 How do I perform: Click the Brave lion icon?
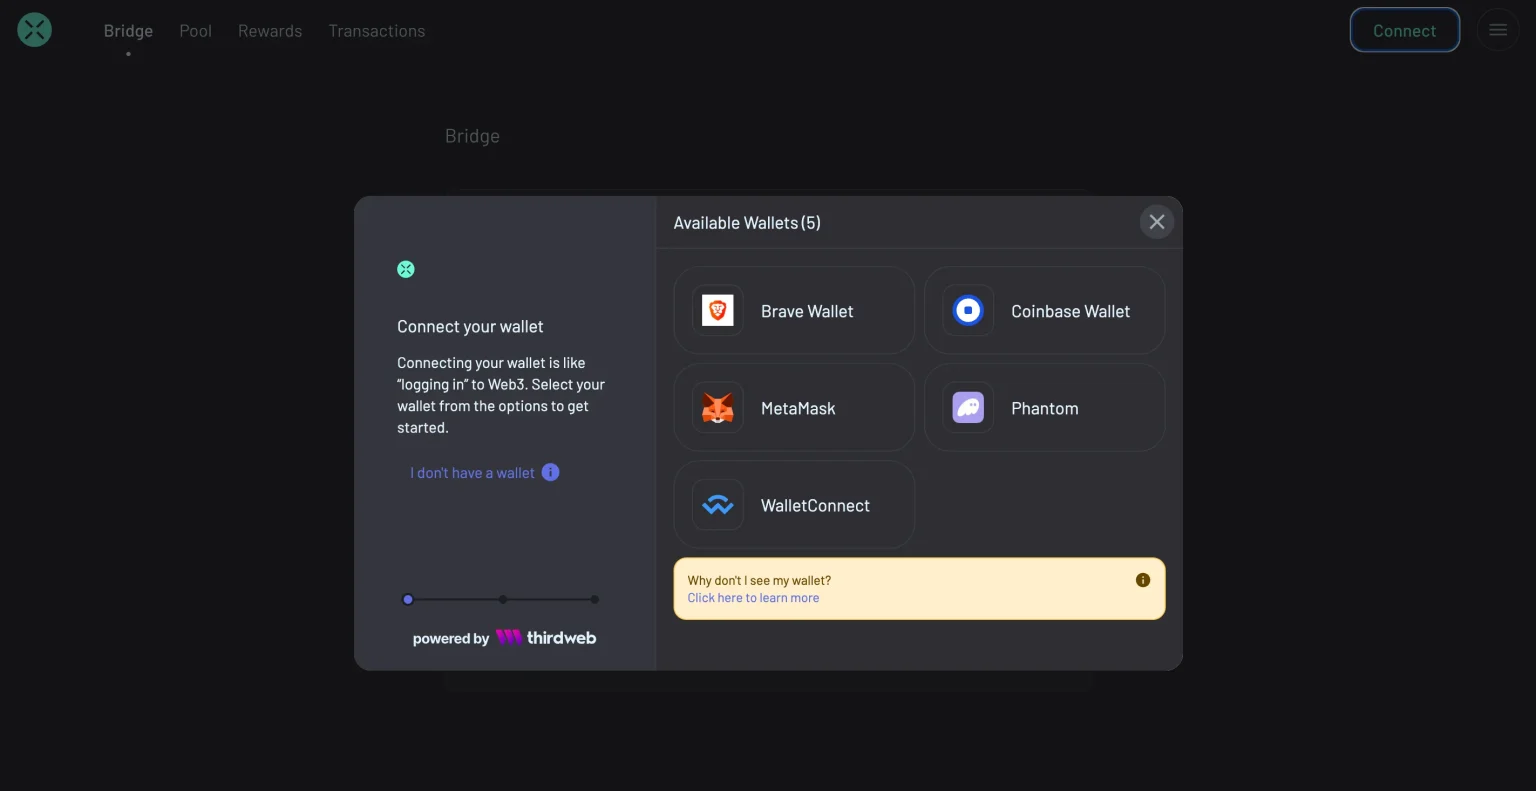point(718,310)
